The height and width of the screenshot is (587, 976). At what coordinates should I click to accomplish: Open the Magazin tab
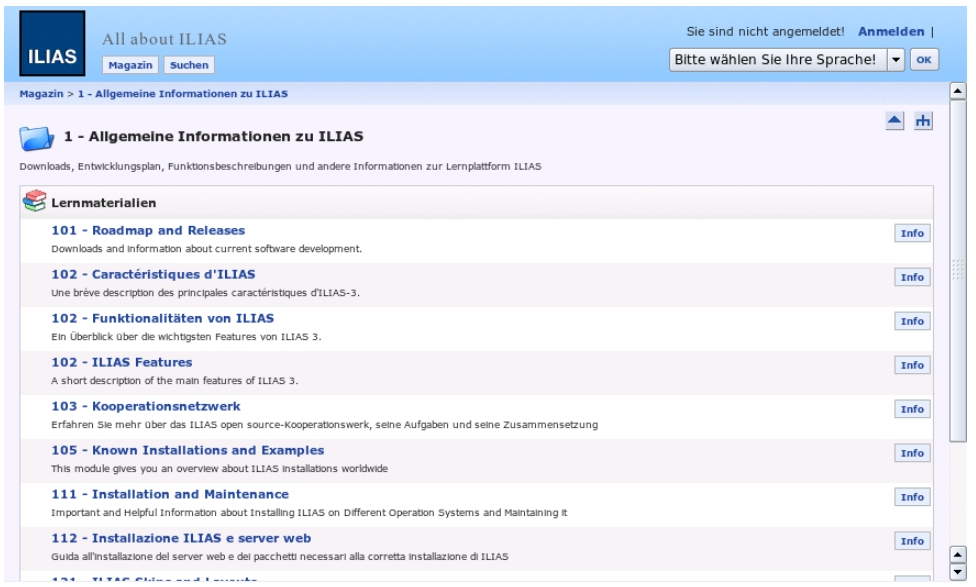(x=130, y=65)
